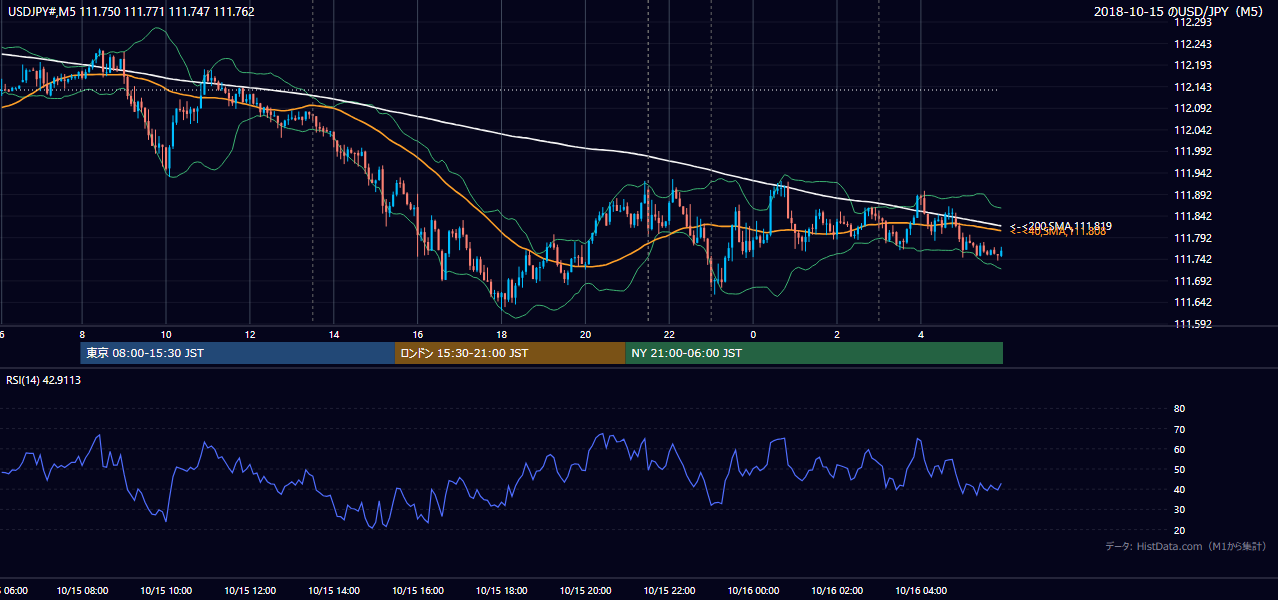Click the 10/15 14:00 time axis label

334,591
